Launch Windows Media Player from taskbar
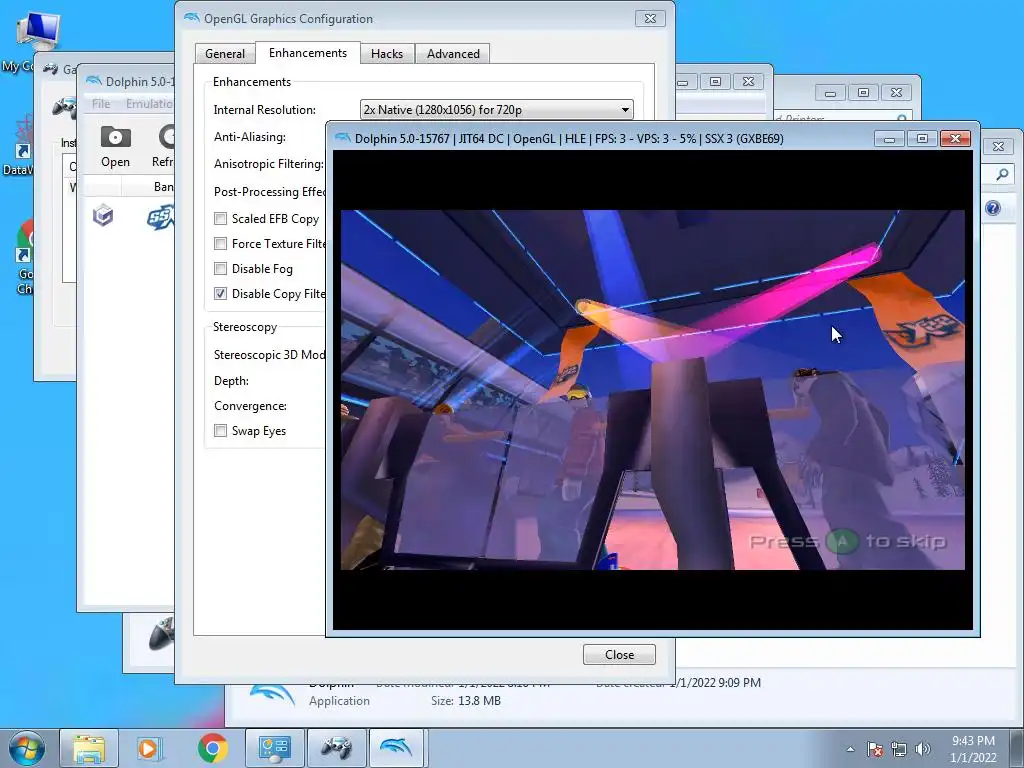The width and height of the screenshot is (1024, 768). coord(148,748)
